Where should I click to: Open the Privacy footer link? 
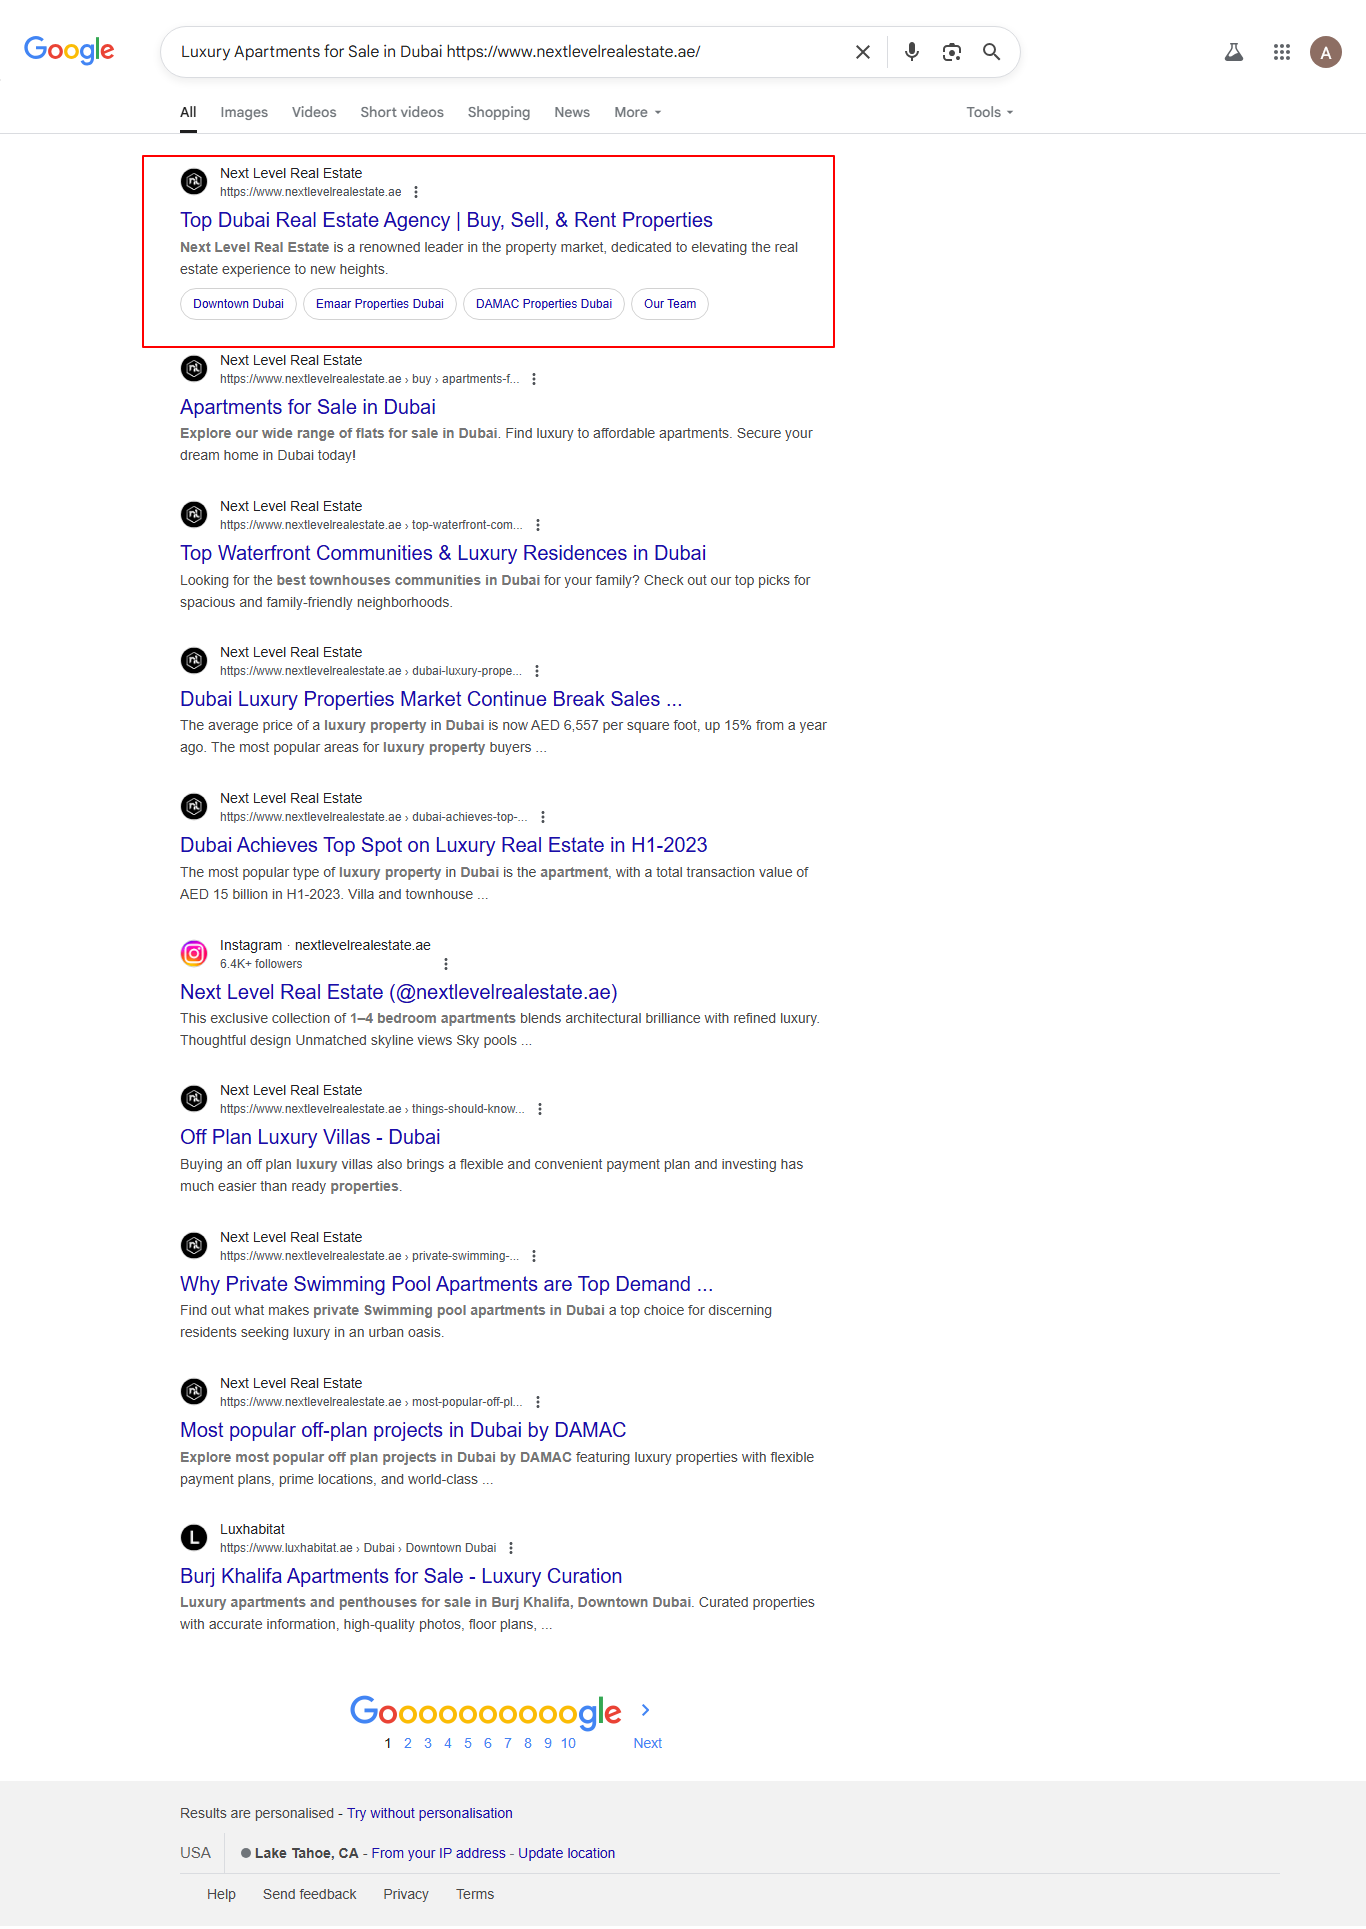coord(406,1894)
